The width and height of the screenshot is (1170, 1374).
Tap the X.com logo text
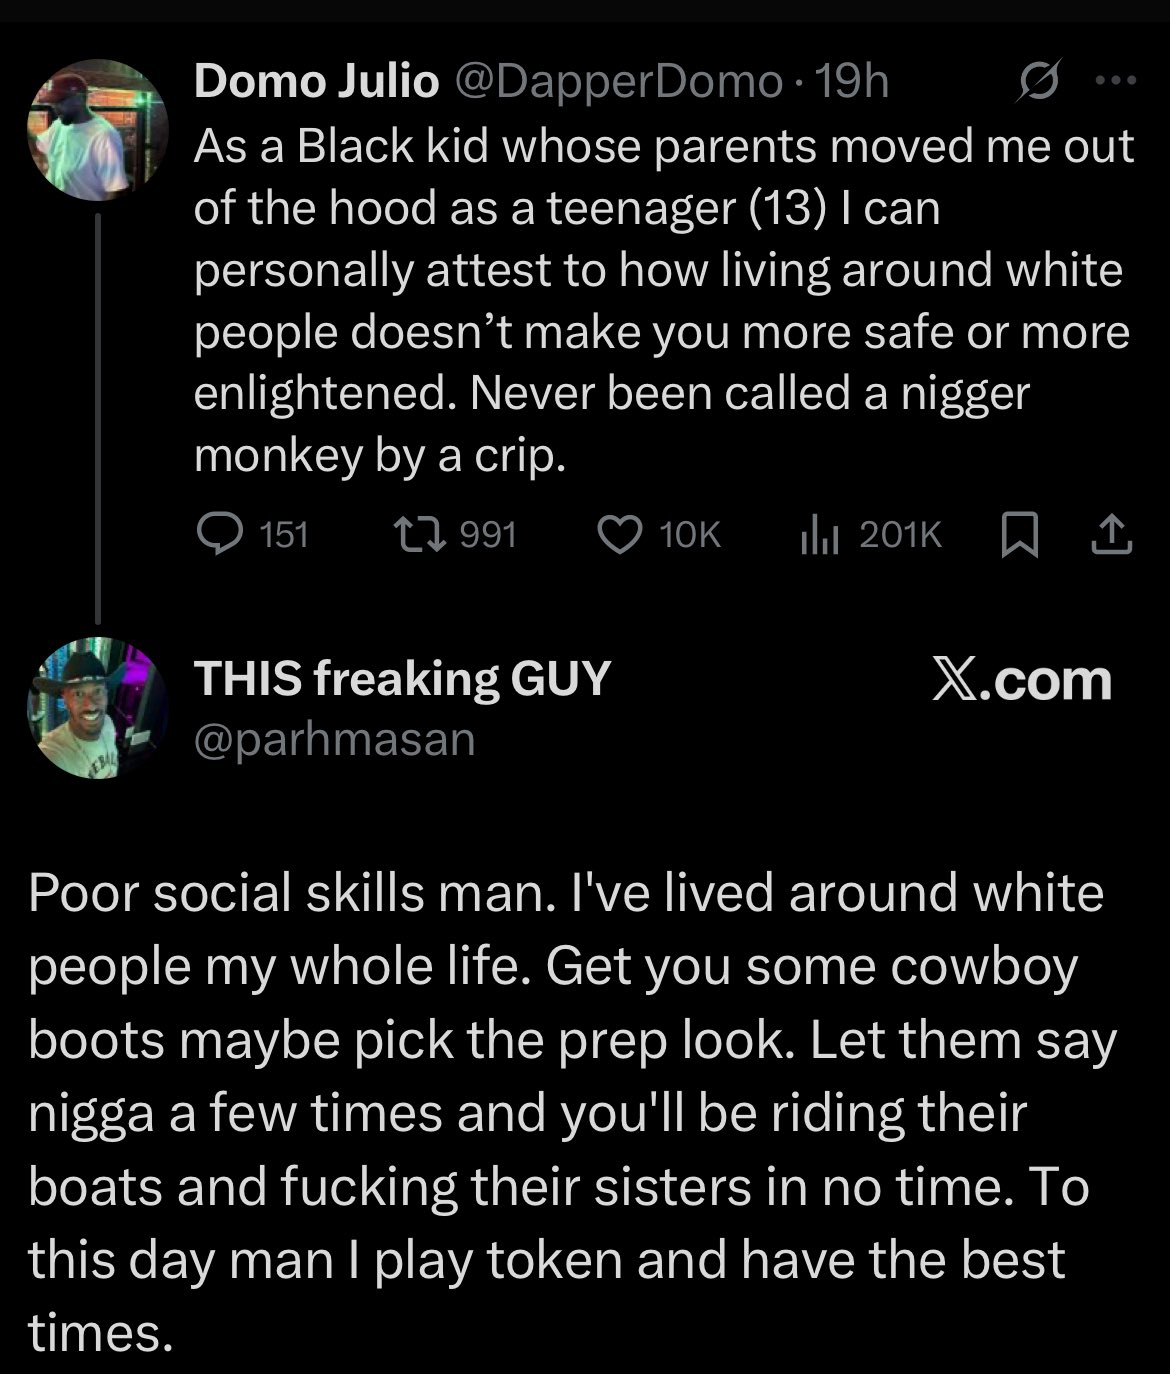[1021, 680]
